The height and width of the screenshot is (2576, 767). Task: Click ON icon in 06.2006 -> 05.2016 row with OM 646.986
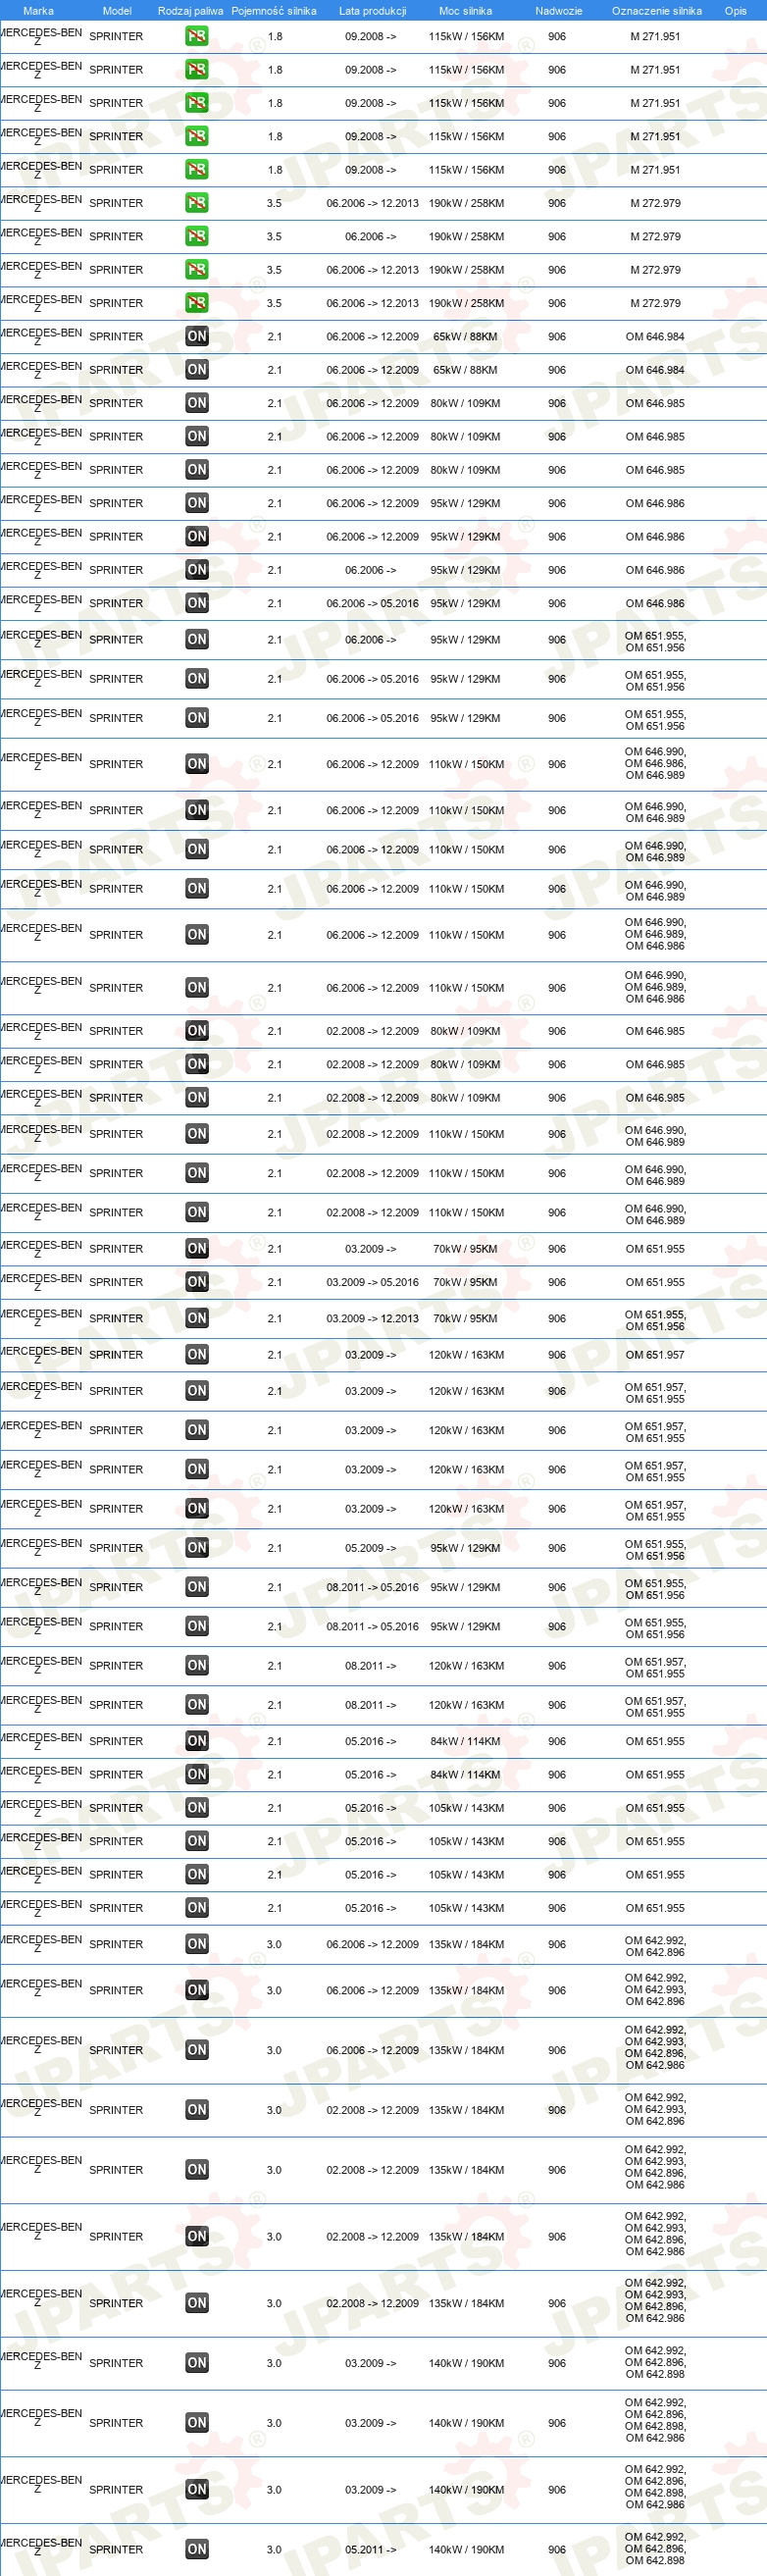[x=197, y=603]
